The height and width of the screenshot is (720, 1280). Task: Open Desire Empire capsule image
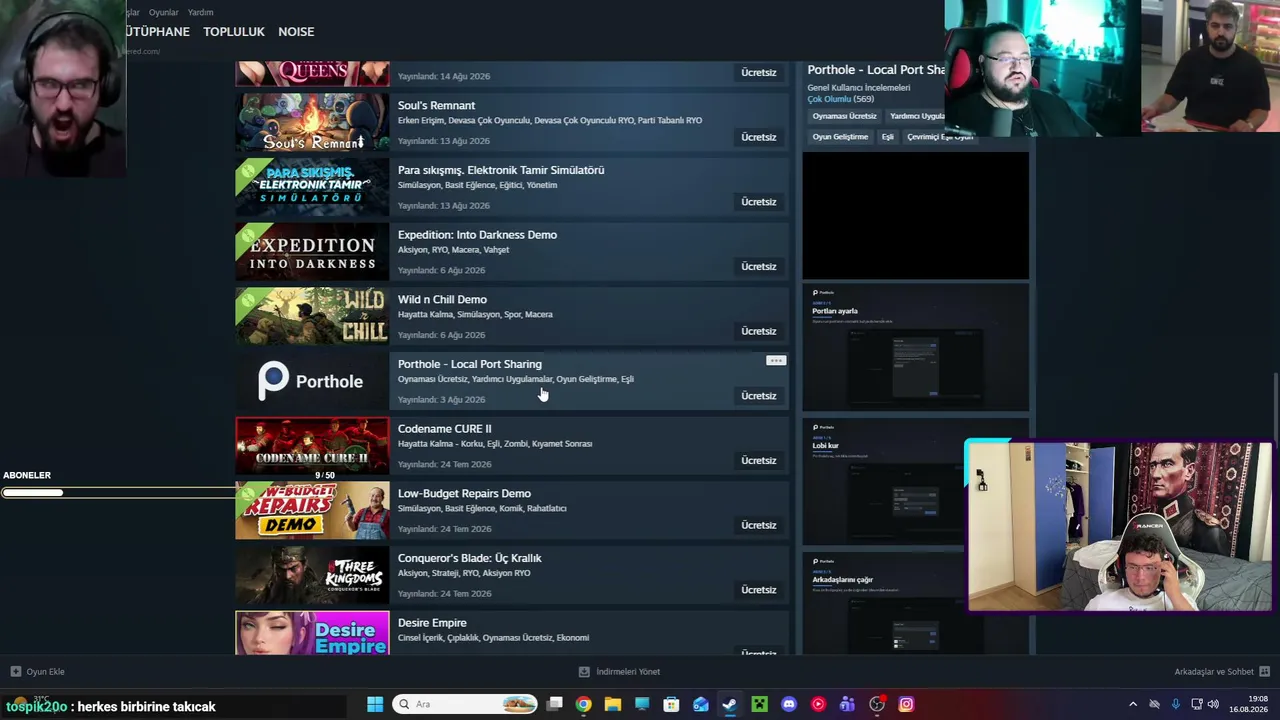point(312,633)
